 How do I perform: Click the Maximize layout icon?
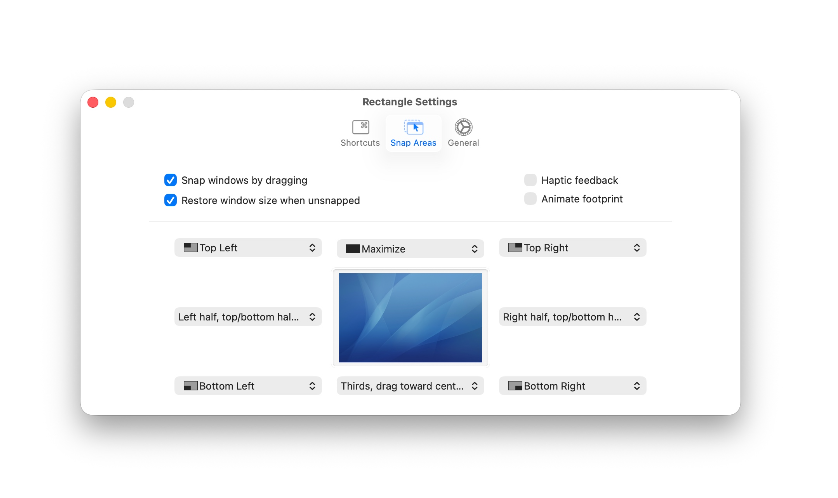[x=353, y=248]
